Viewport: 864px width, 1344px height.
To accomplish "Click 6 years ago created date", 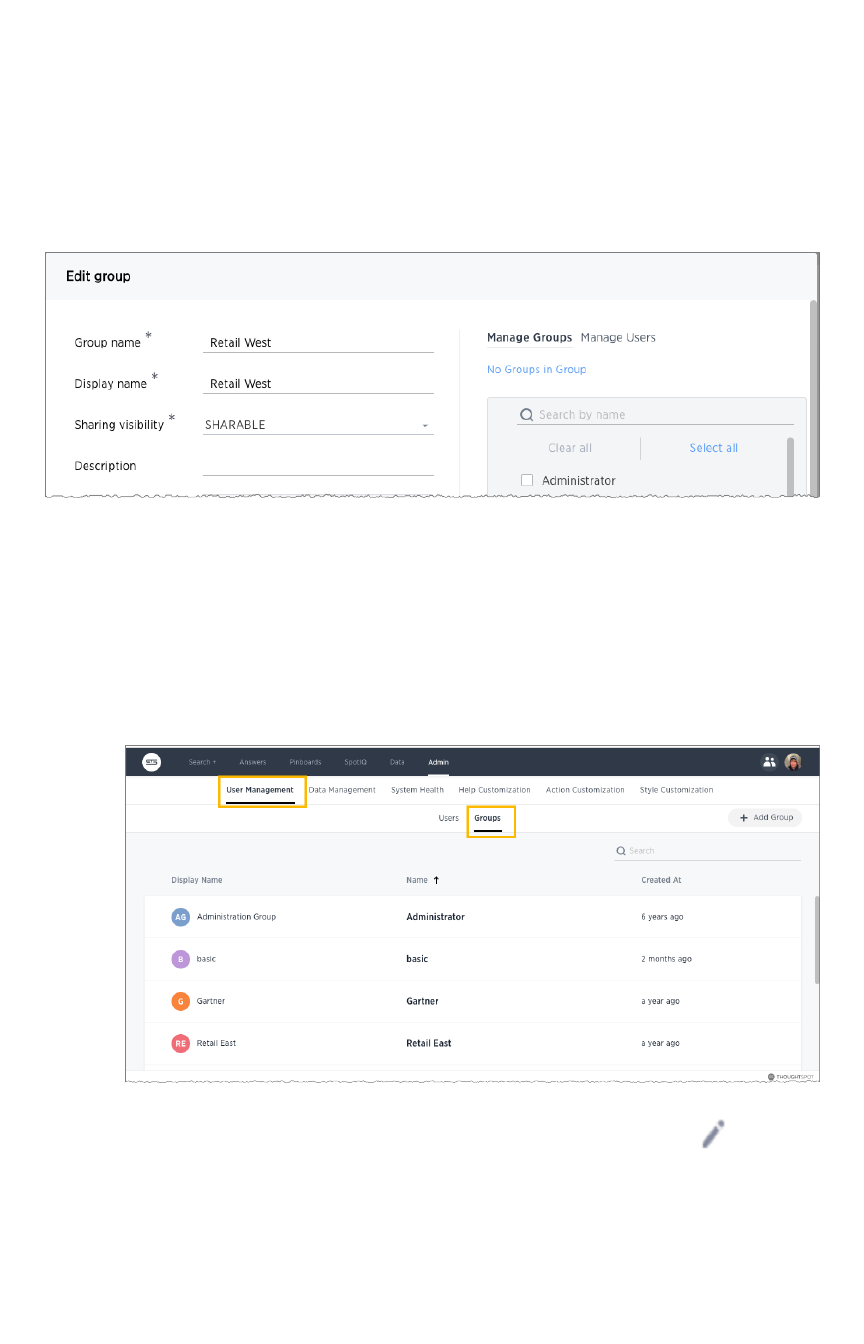I will pyautogui.click(x=662, y=917).
